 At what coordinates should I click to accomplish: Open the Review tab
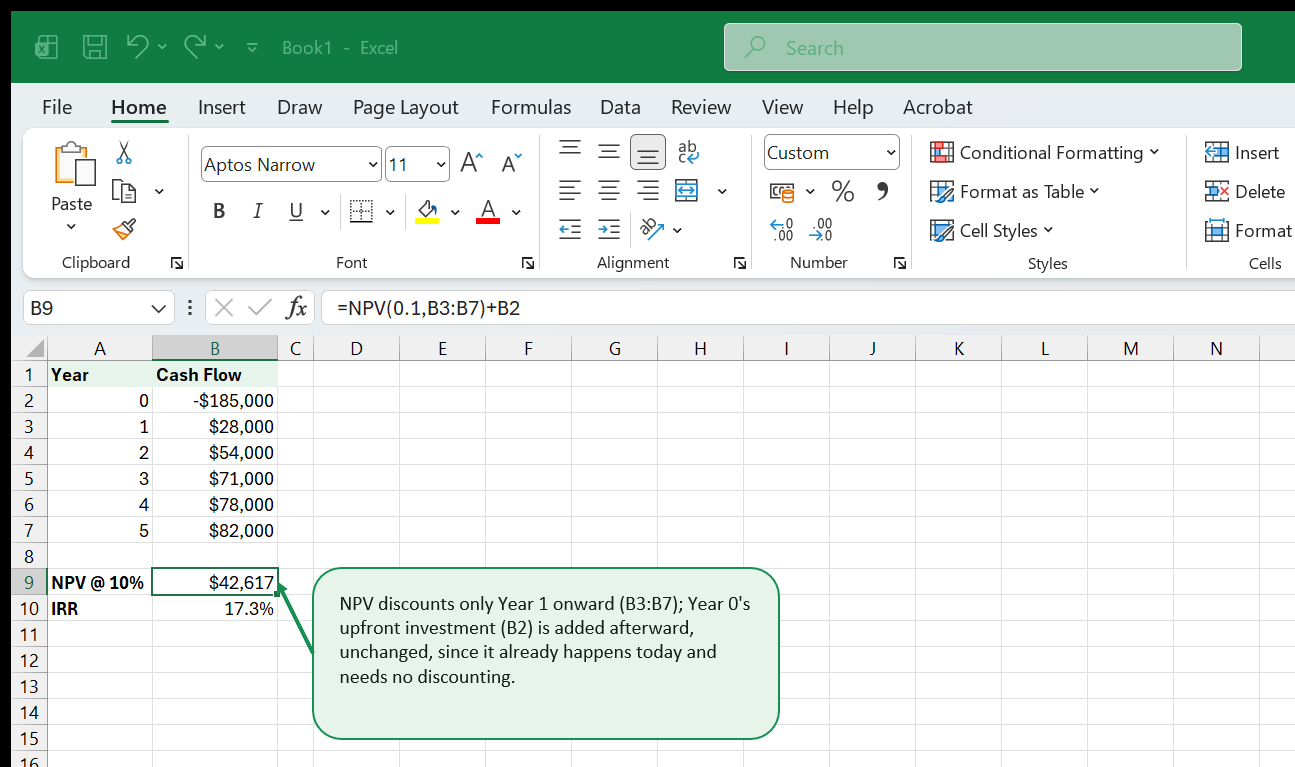point(701,107)
